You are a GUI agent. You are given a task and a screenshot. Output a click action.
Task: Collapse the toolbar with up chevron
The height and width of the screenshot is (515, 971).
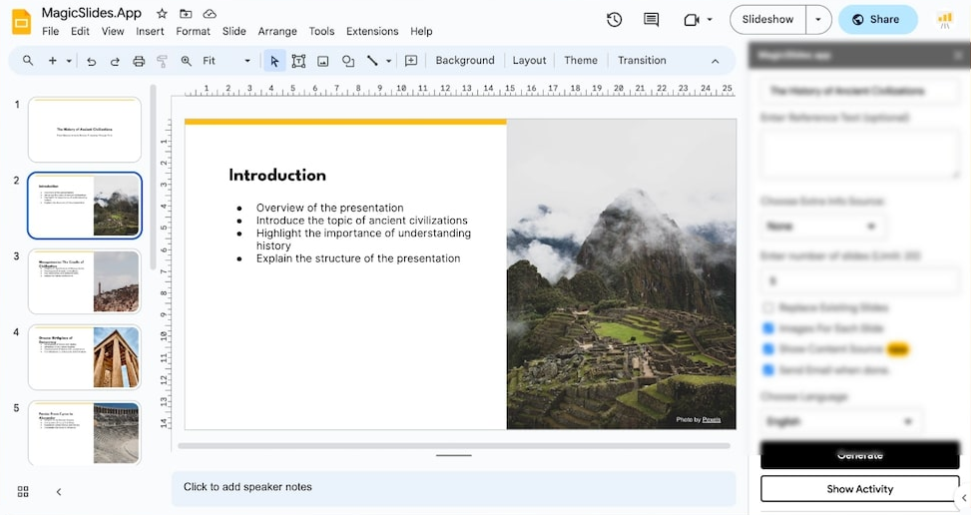tap(715, 61)
